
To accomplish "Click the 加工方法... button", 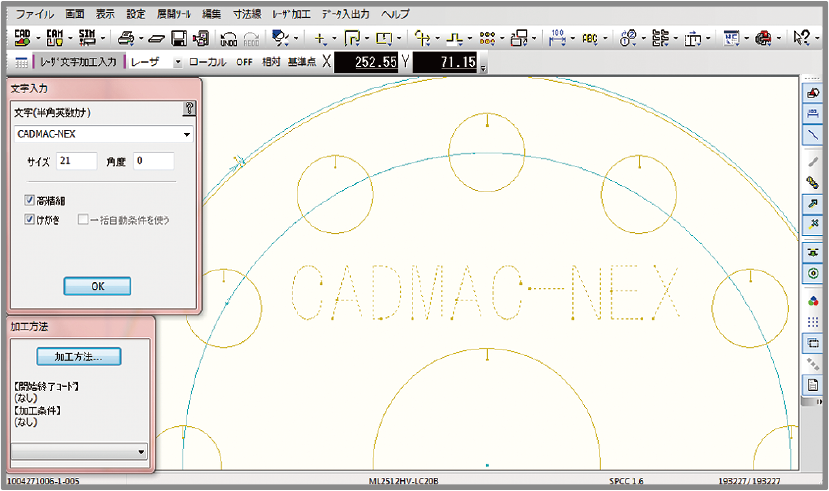I will click(79, 357).
